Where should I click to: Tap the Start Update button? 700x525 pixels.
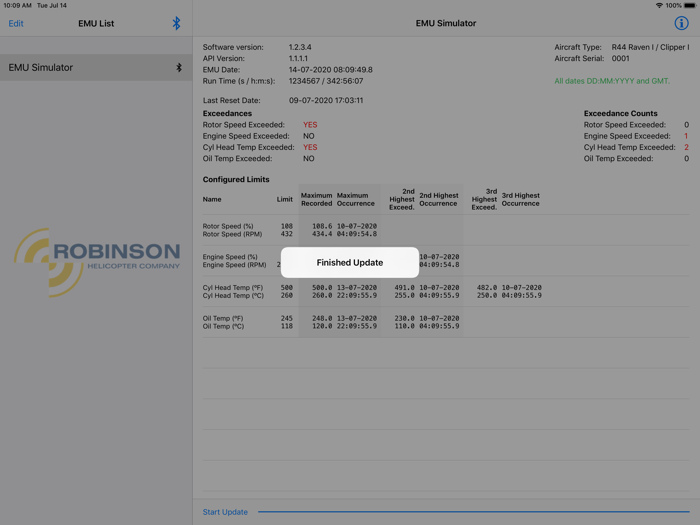pos(225,512)
